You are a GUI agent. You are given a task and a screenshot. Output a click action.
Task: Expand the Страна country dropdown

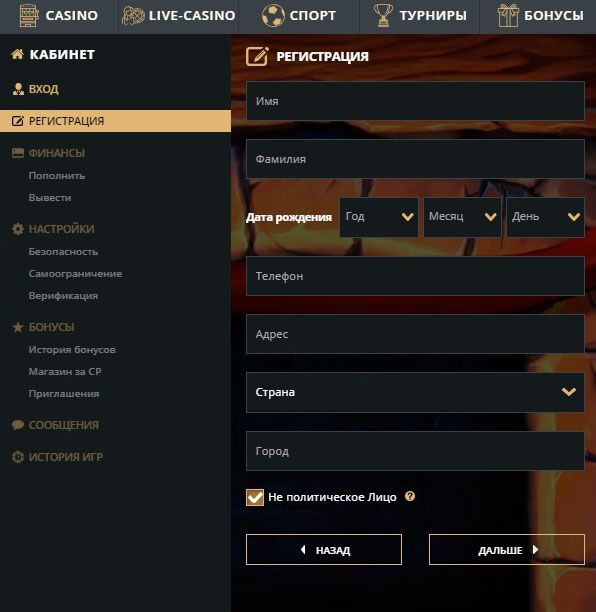pyautogui.click(x=415, y=392)
